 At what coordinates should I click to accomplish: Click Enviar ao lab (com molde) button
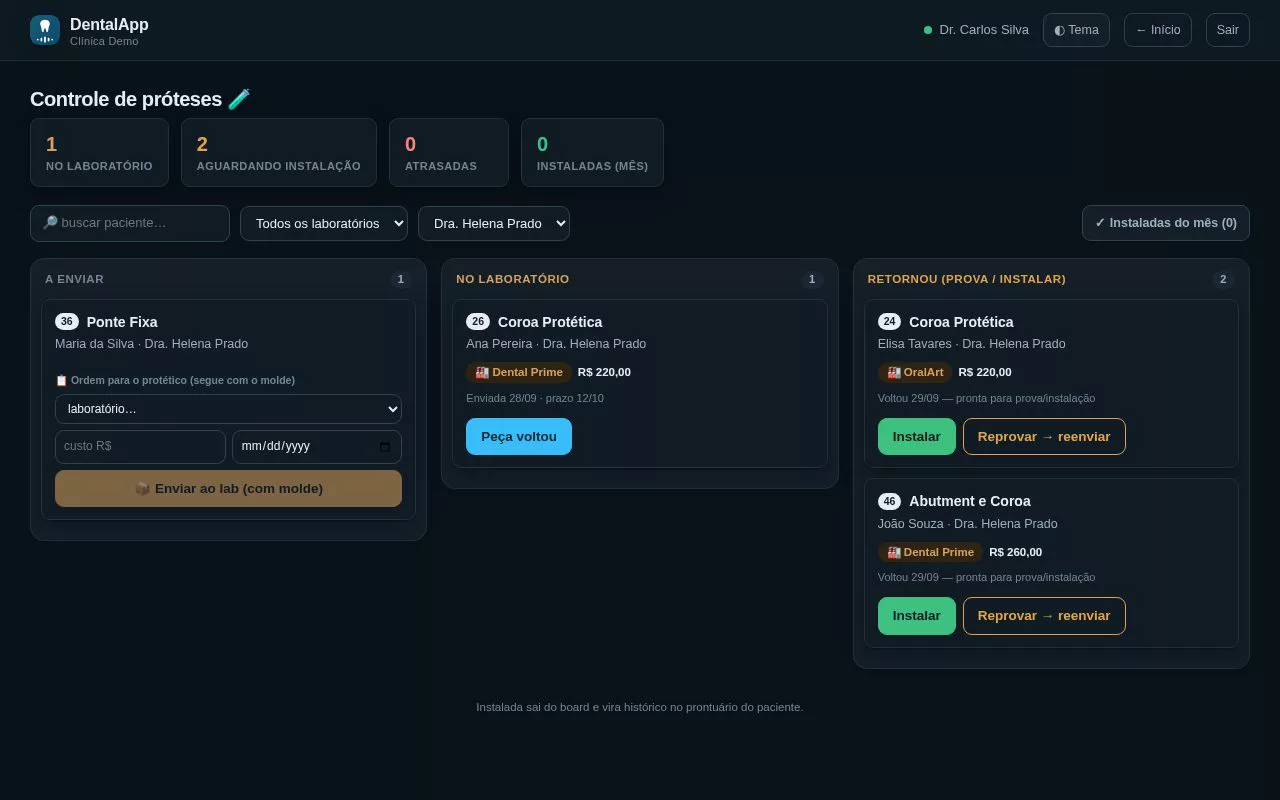coord(228,488)
